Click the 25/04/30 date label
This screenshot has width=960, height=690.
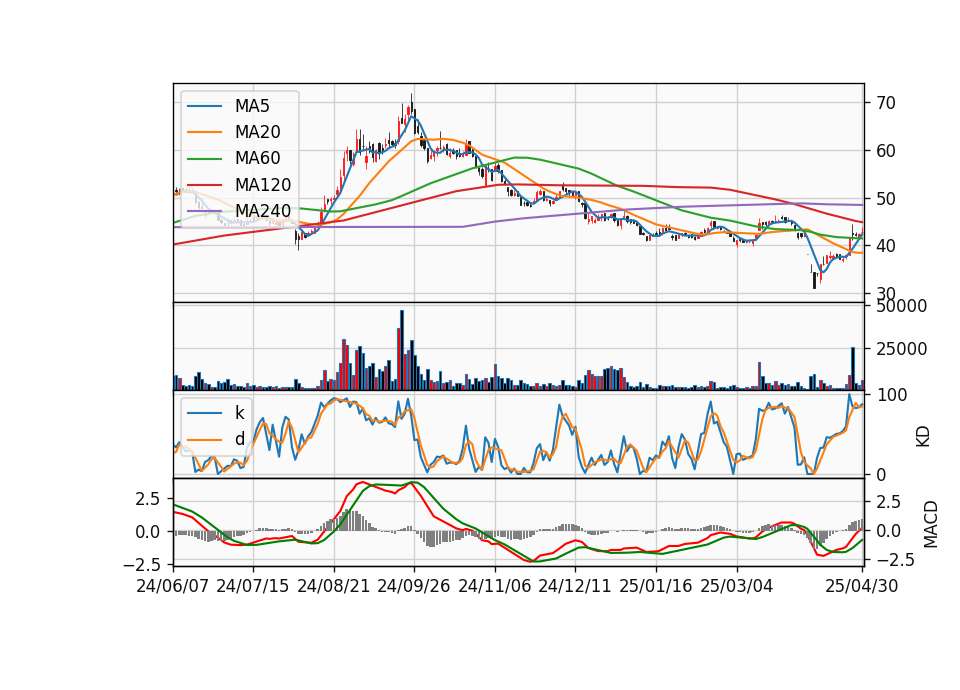pyautogui.click(x=862, y=586)
